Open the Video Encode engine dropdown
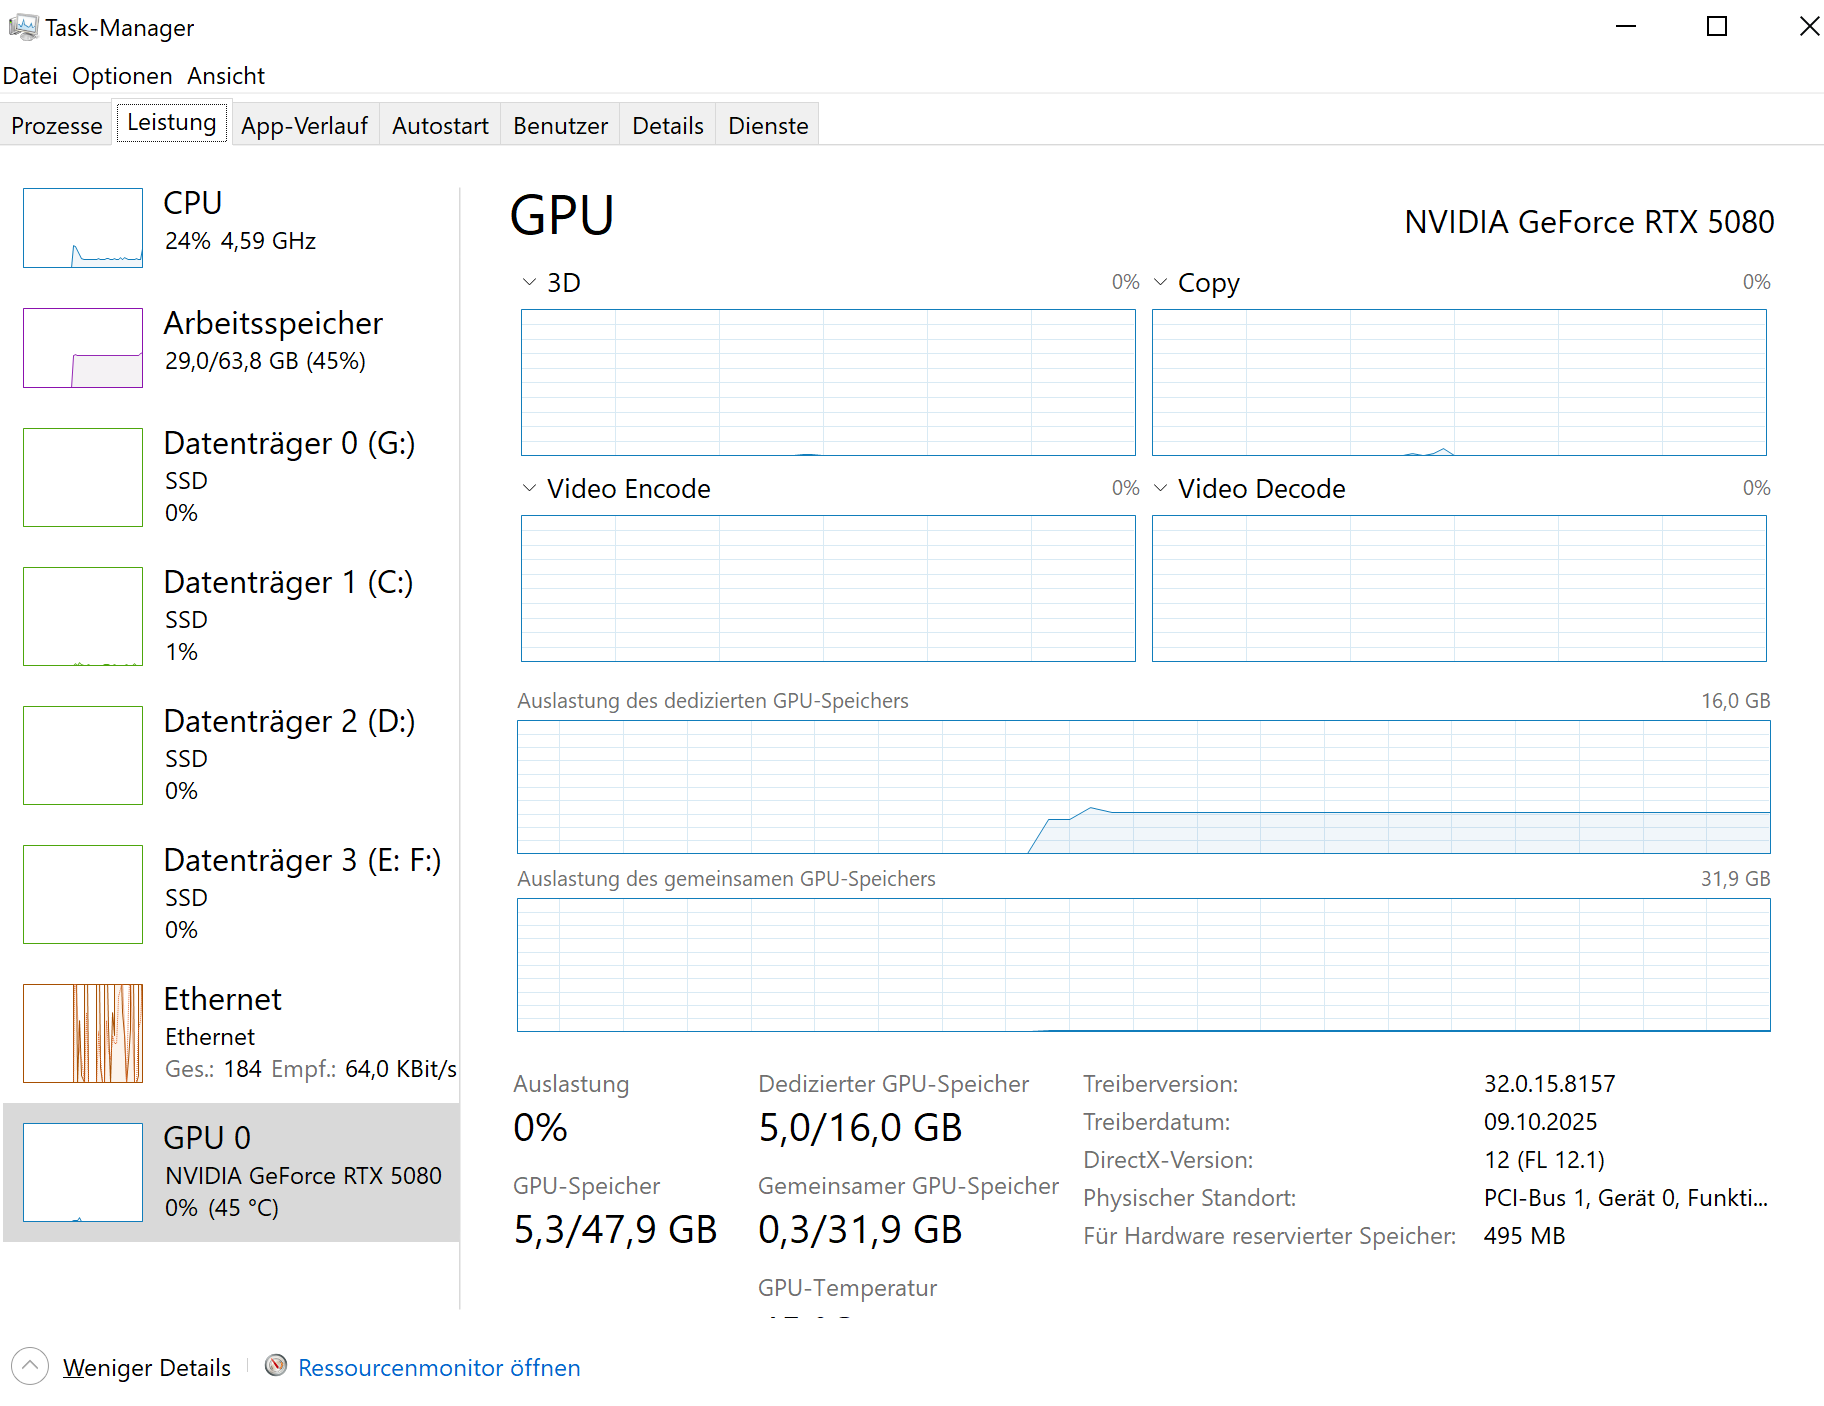The image size is (1824, 1406). click(x=529, y=489)
